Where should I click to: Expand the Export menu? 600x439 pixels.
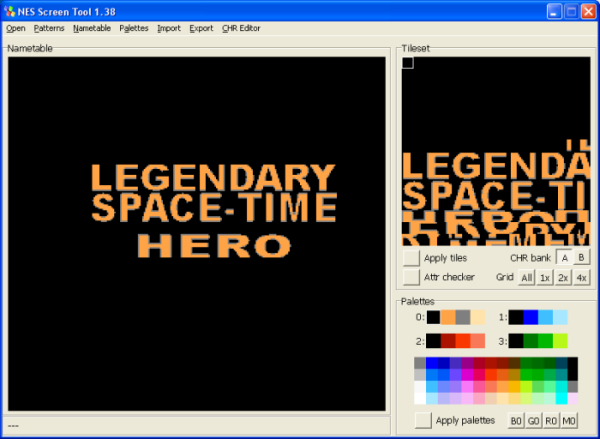tap(201, 28)
